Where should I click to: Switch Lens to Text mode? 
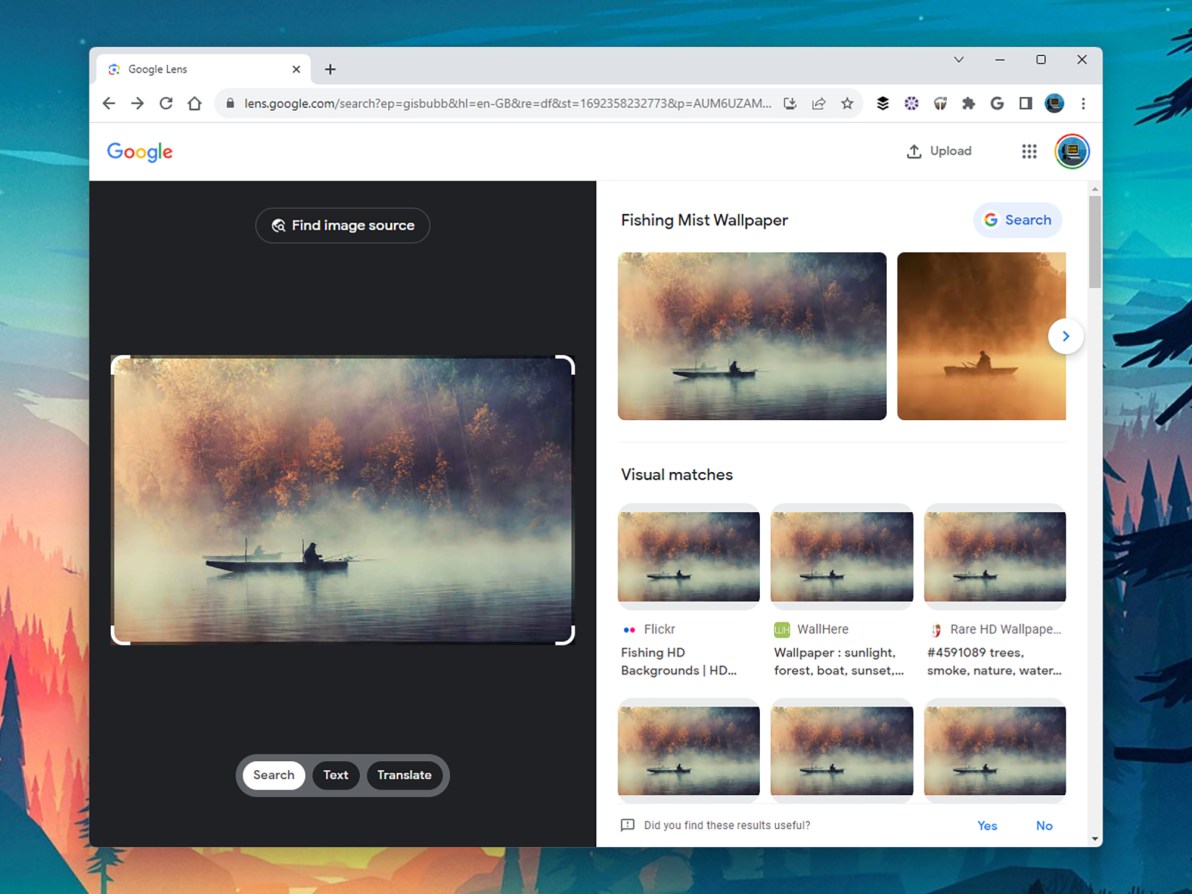335,775
